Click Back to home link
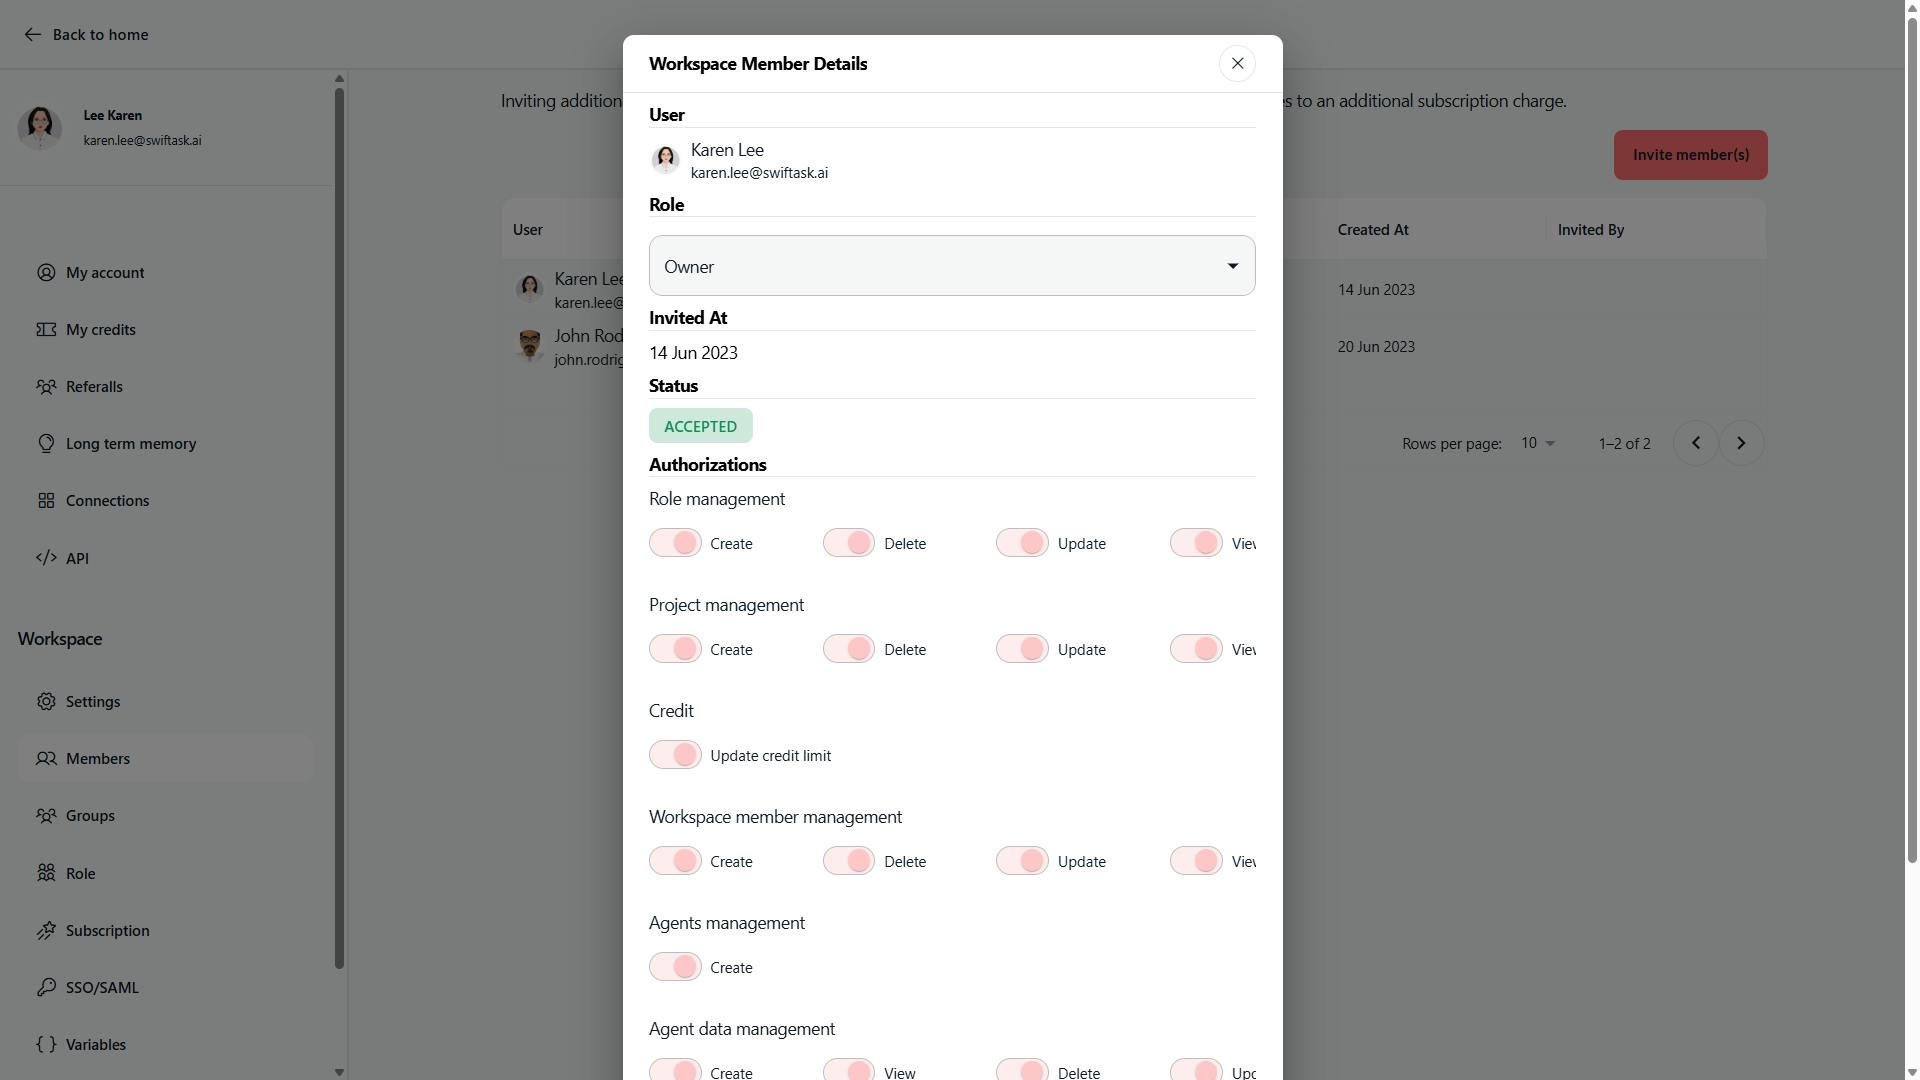Screen dimensions: 1920x1080 tap(87, 35)
